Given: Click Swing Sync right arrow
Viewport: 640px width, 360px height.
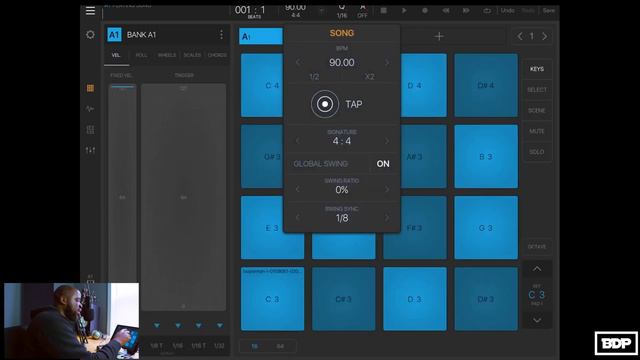Looking at the screenshot, I should point(387,218).
